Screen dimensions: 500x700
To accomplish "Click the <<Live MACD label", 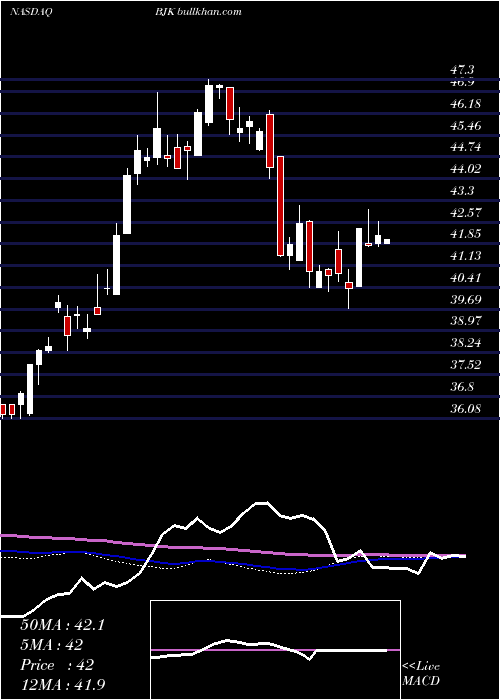I will (x=421, y=673).
